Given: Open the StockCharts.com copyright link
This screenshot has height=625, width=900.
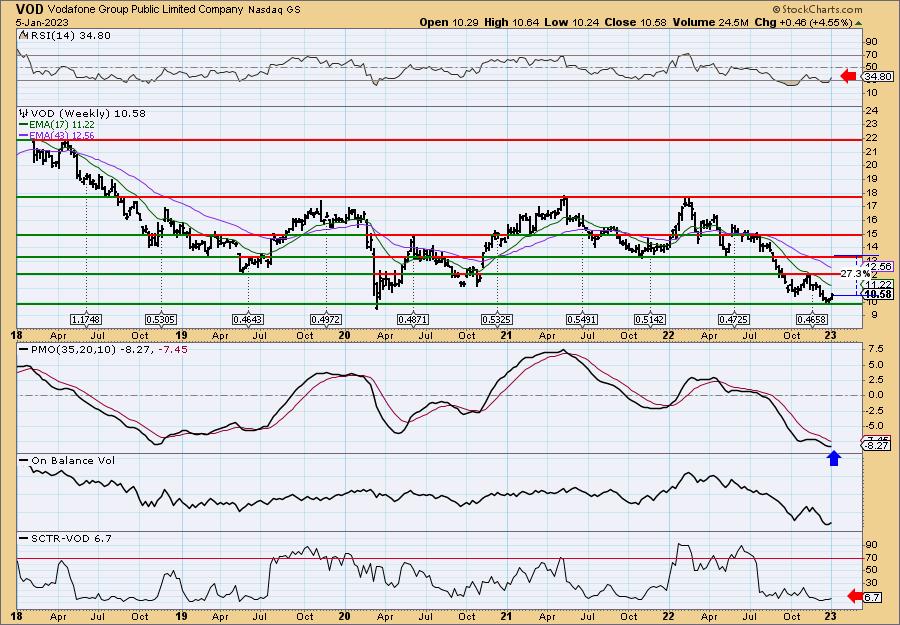Looking at the screenshot, I should click(x=817, y=9).
